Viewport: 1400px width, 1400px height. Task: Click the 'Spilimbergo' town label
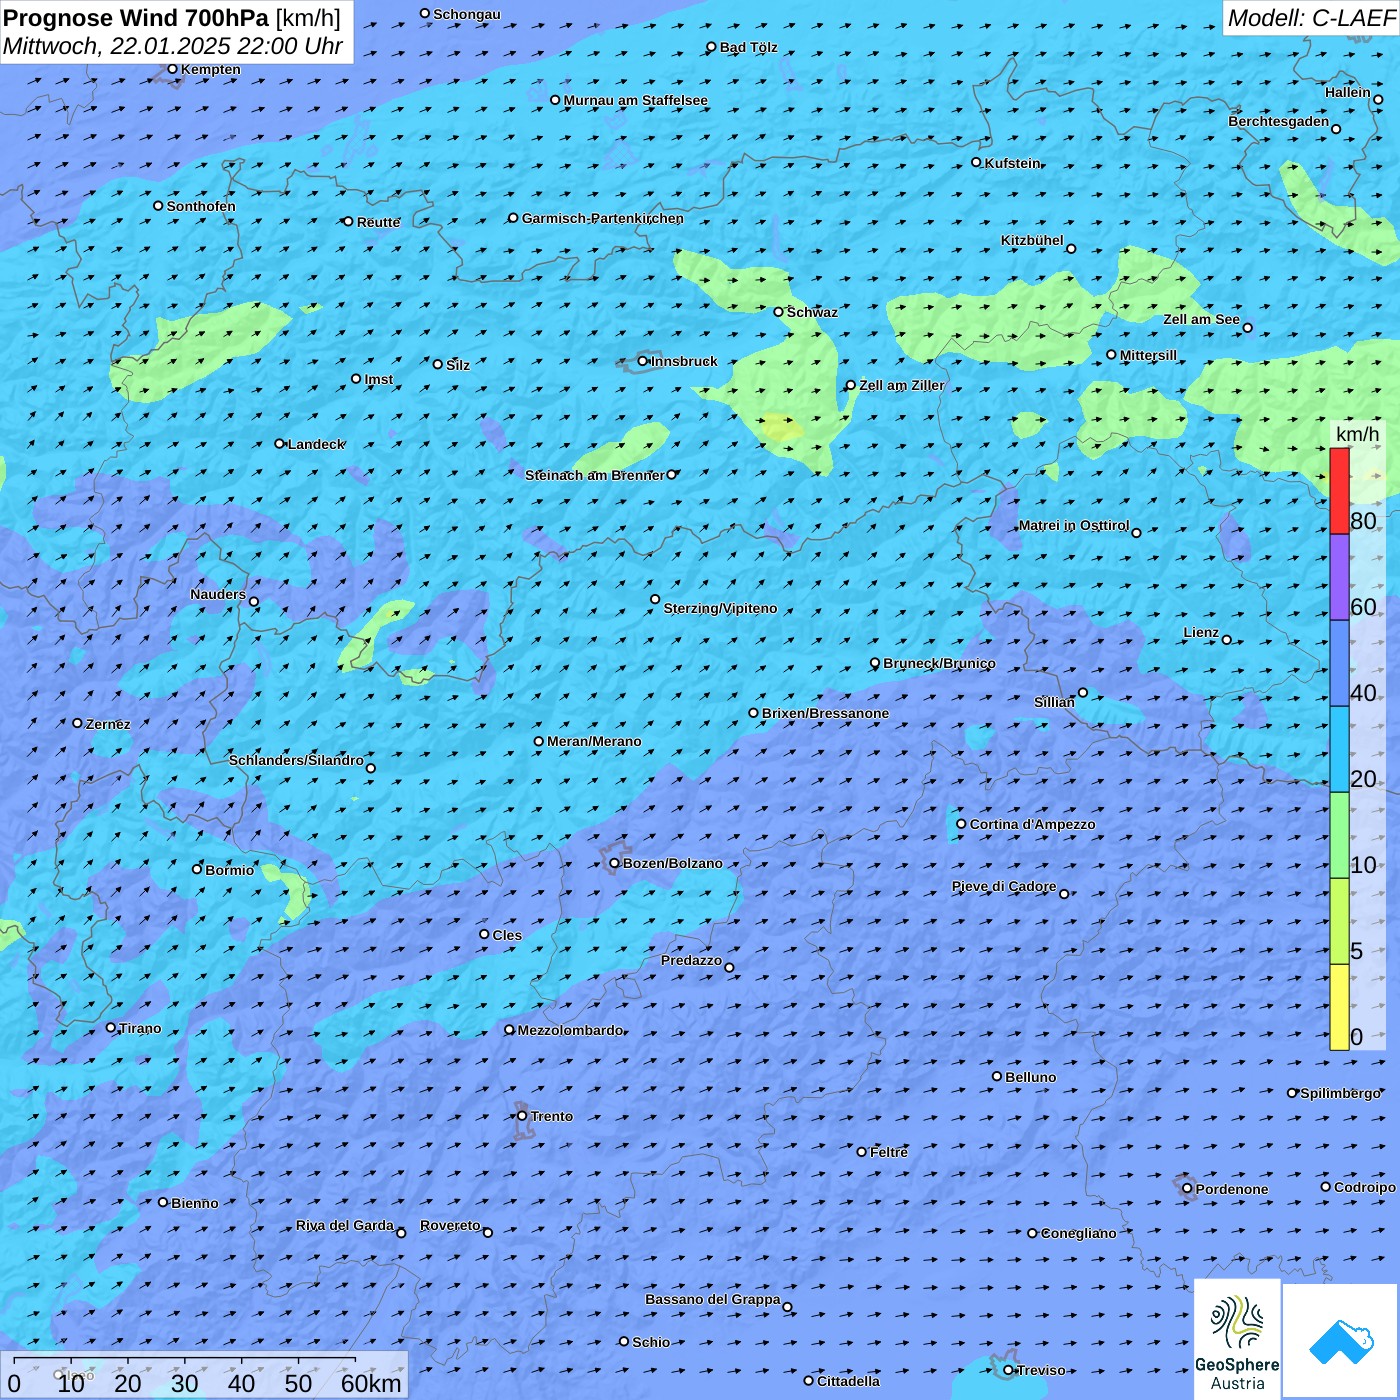tap(1341, 1093)
